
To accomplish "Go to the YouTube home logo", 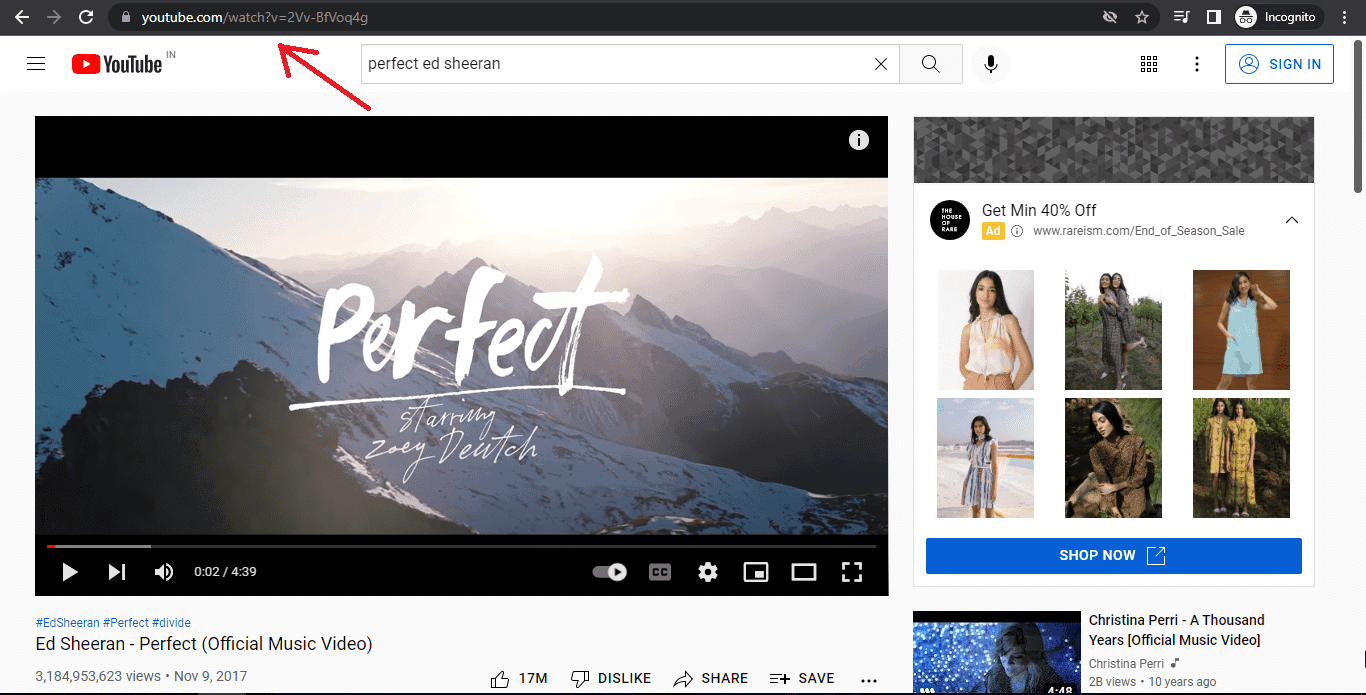I will [117, 64].
